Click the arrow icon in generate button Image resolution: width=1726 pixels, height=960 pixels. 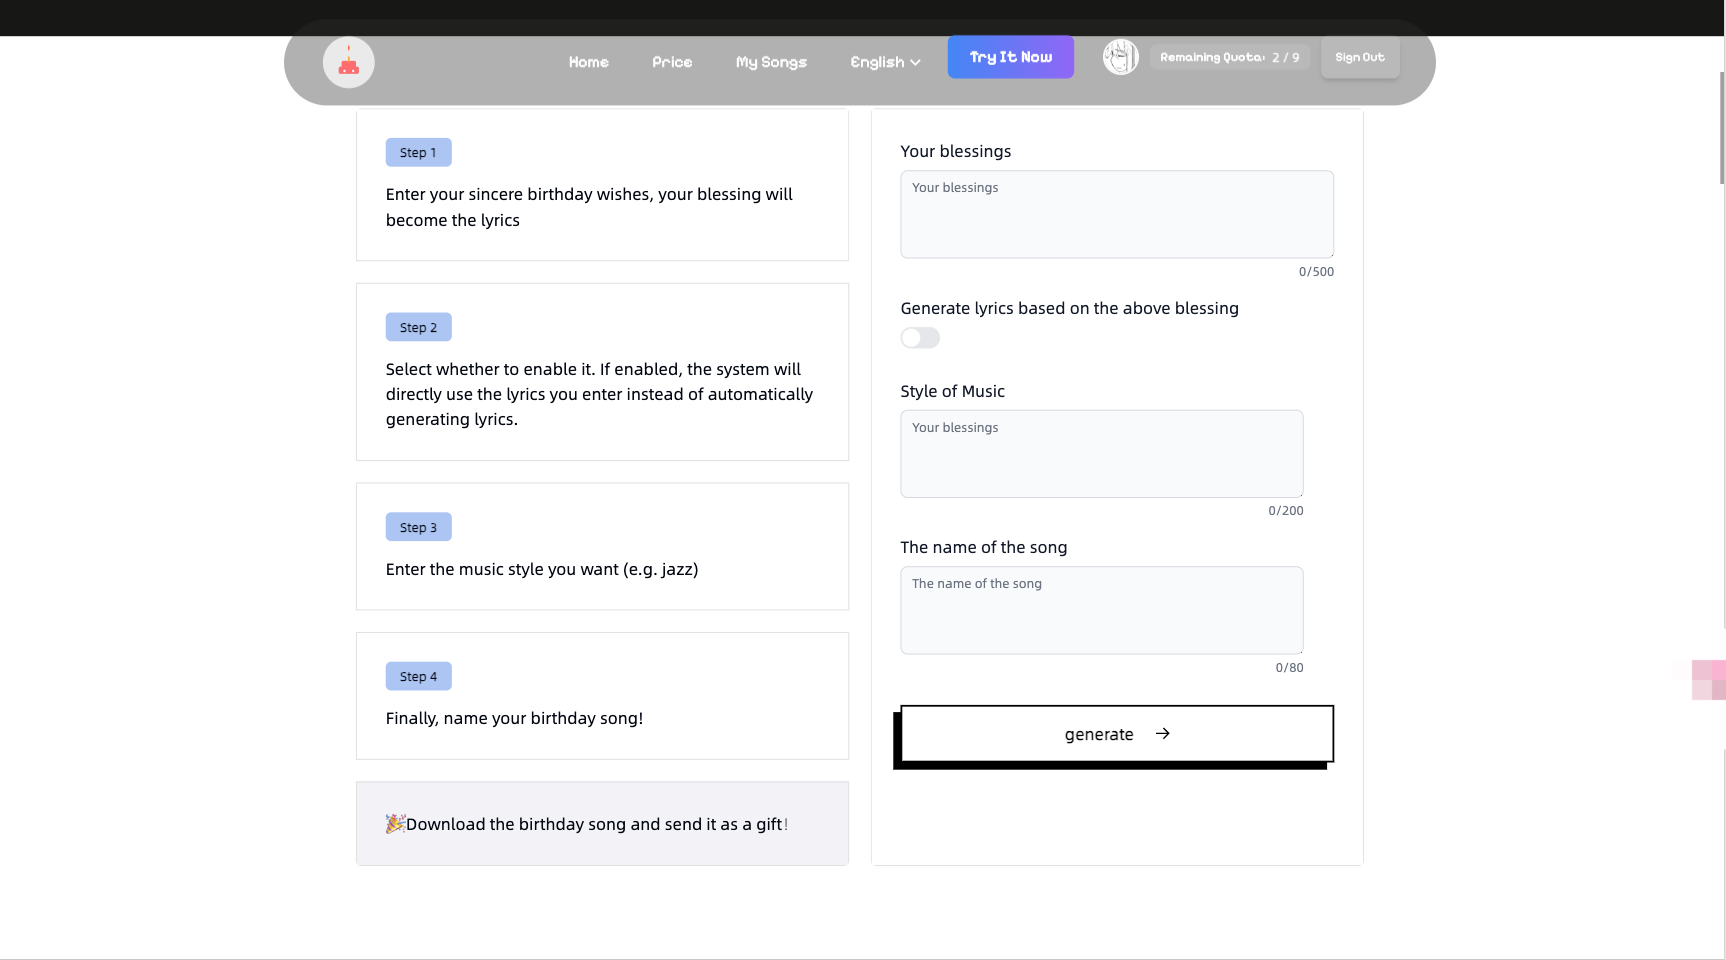click(x=1162, y=733)
